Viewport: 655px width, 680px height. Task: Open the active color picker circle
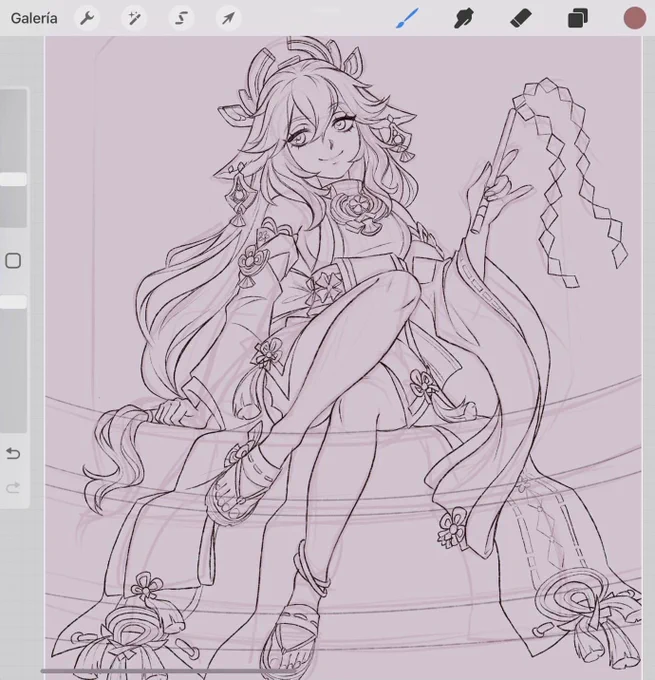coord(635,18)
